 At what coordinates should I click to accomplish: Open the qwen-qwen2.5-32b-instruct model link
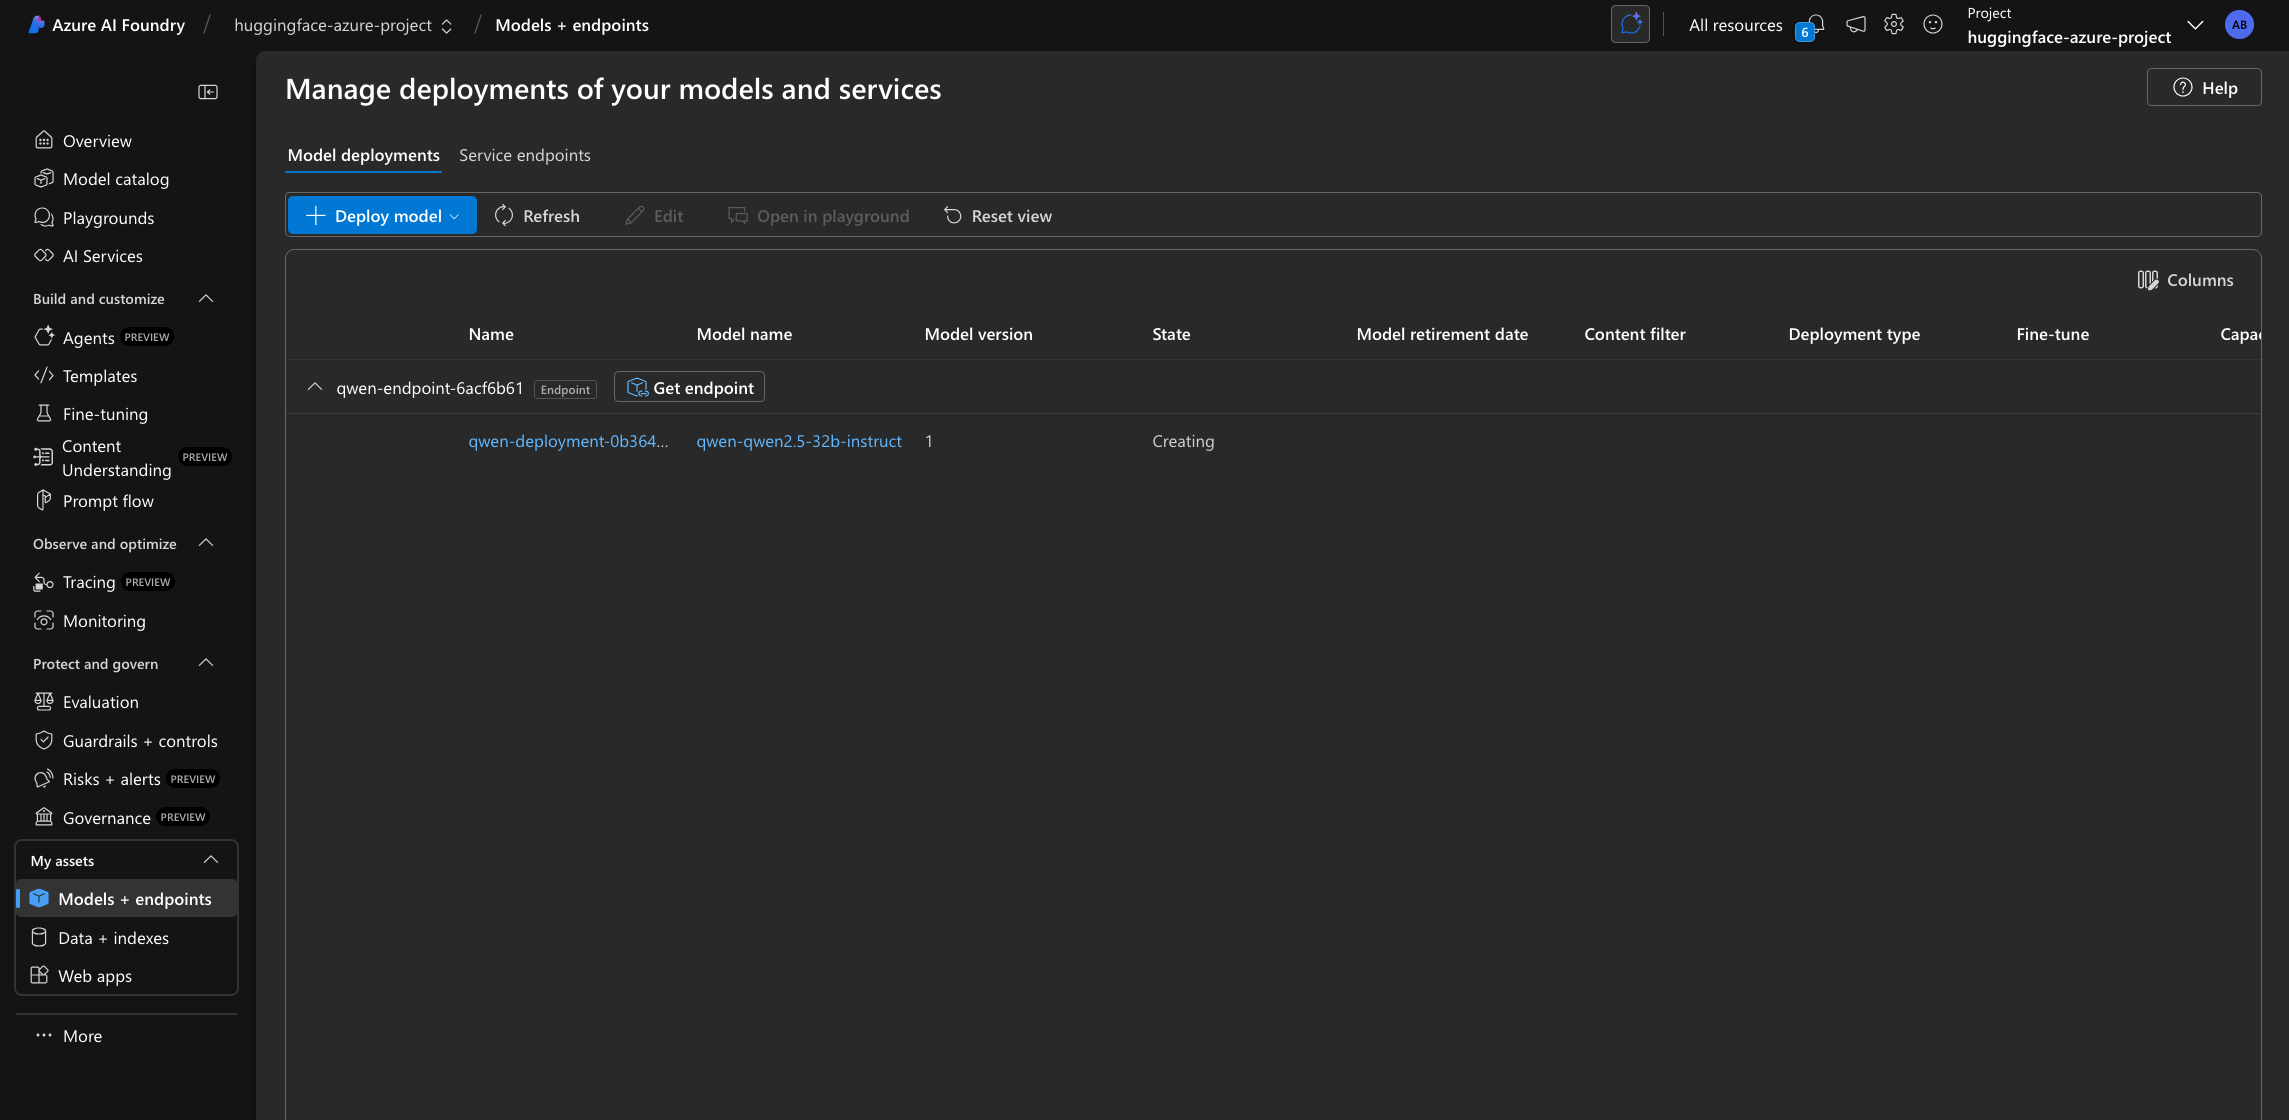pyautogui.click(x=799, y=441)
